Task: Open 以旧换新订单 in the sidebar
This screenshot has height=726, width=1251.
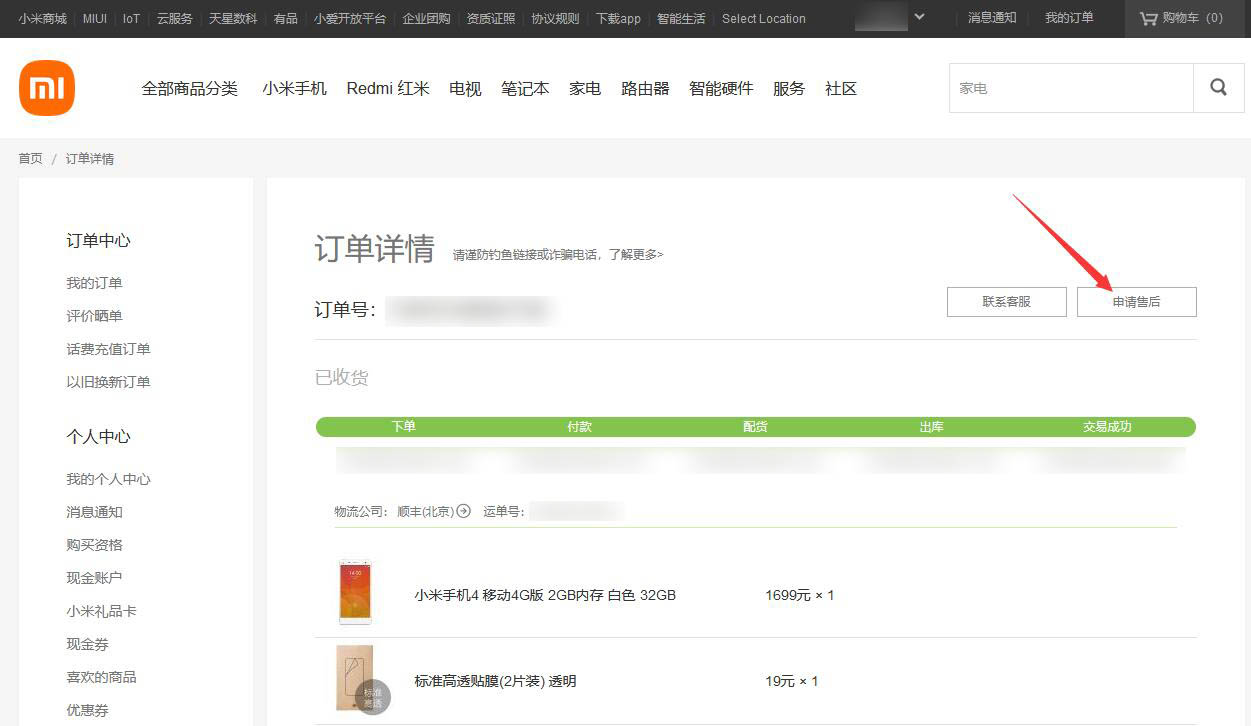Action: [108, 382]
